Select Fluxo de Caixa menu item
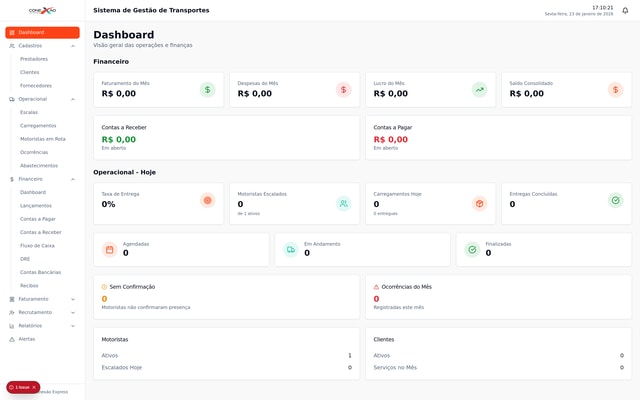This screenshot has height=400, width=640. pos(37,245)
